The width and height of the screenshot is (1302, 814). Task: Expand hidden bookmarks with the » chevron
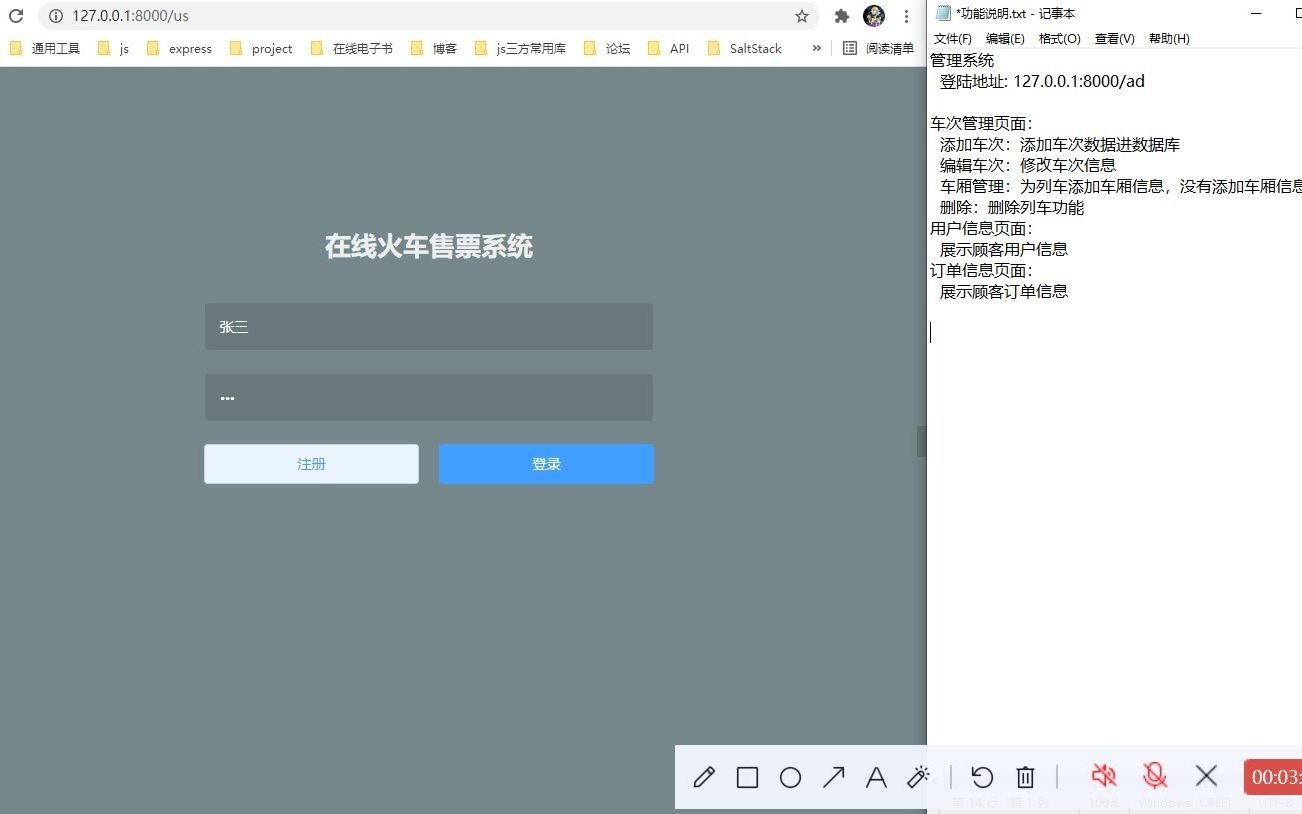click(x=816, y=48)
